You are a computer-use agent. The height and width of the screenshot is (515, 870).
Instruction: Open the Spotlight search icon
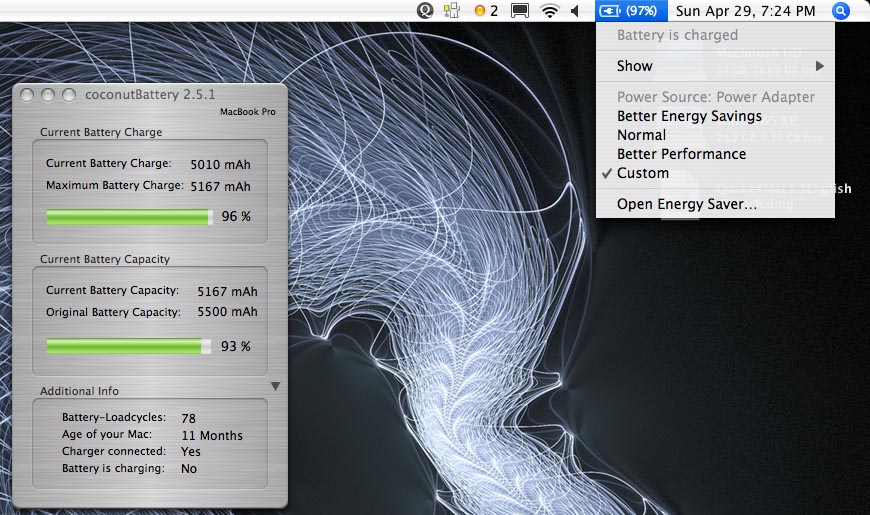(841, 11)
